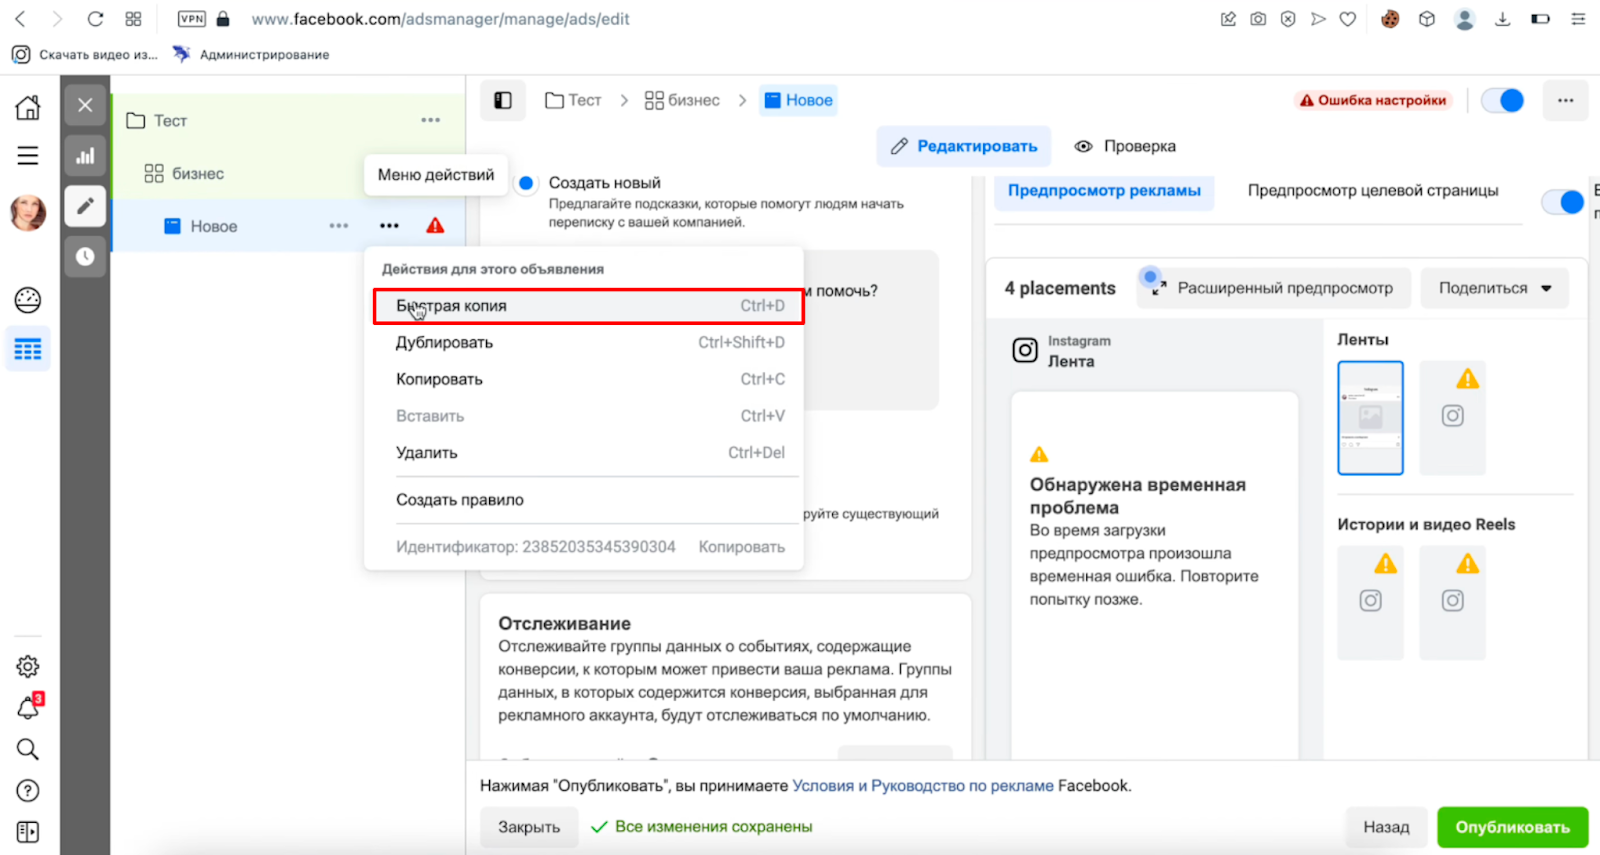1600x855 pixels.
Task: Close the editing panel with X icon
Action: (85, 105)
